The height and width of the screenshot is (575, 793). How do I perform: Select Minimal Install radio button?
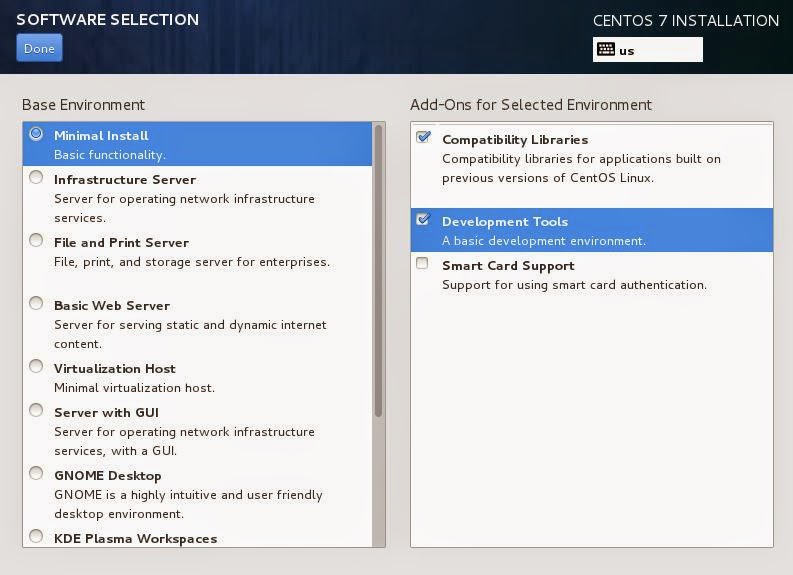36,134
